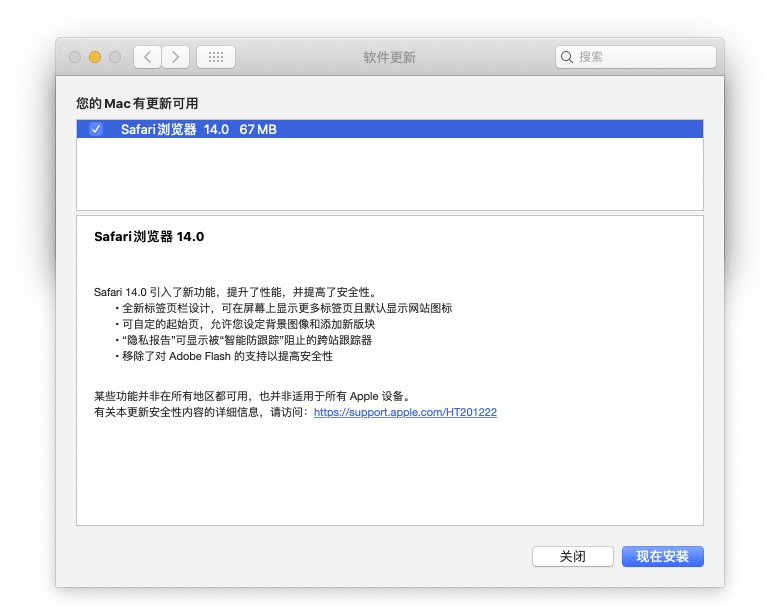Select the Safari浏览器 14.0 67 MB row
780x614 pixels.
click(390, 129)
